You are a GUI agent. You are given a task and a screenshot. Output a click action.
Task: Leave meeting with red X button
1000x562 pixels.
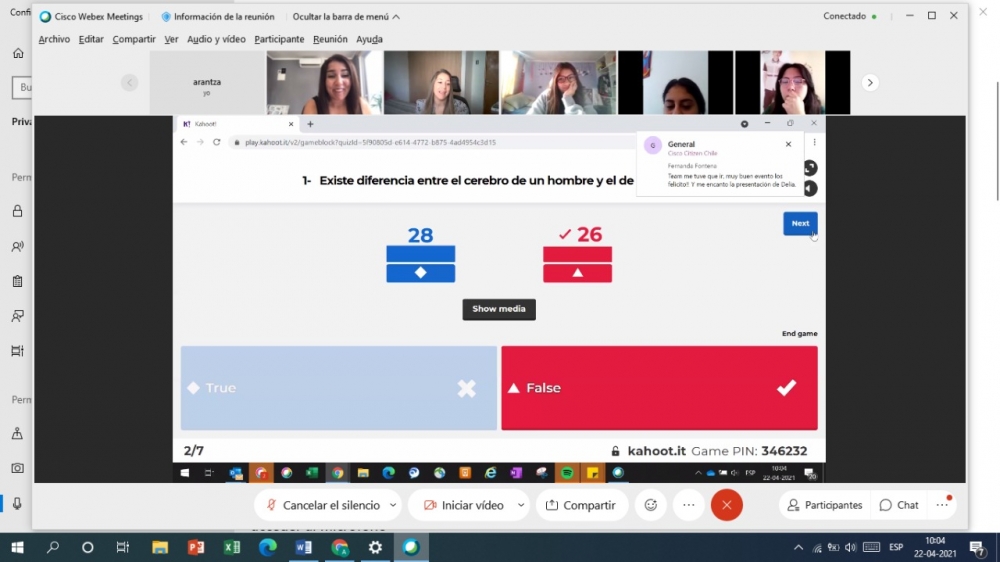(x=726, y=505)
